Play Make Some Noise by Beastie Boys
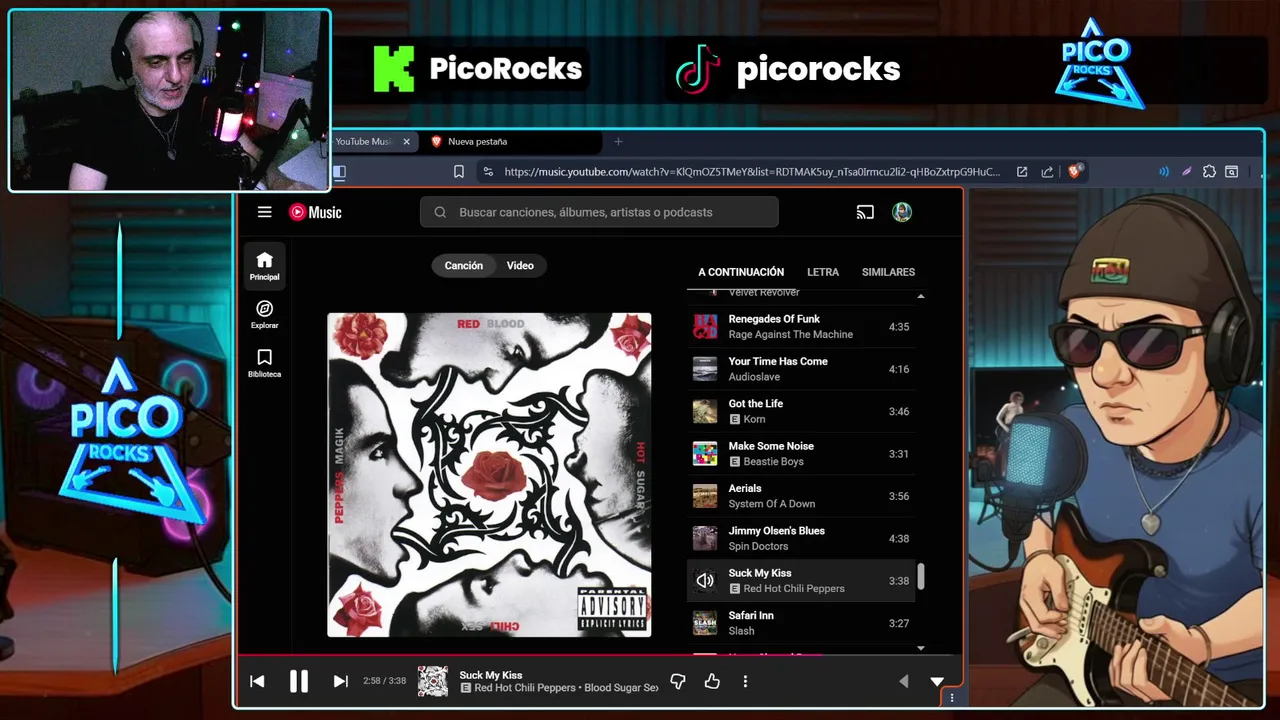 tap(801, 453)
